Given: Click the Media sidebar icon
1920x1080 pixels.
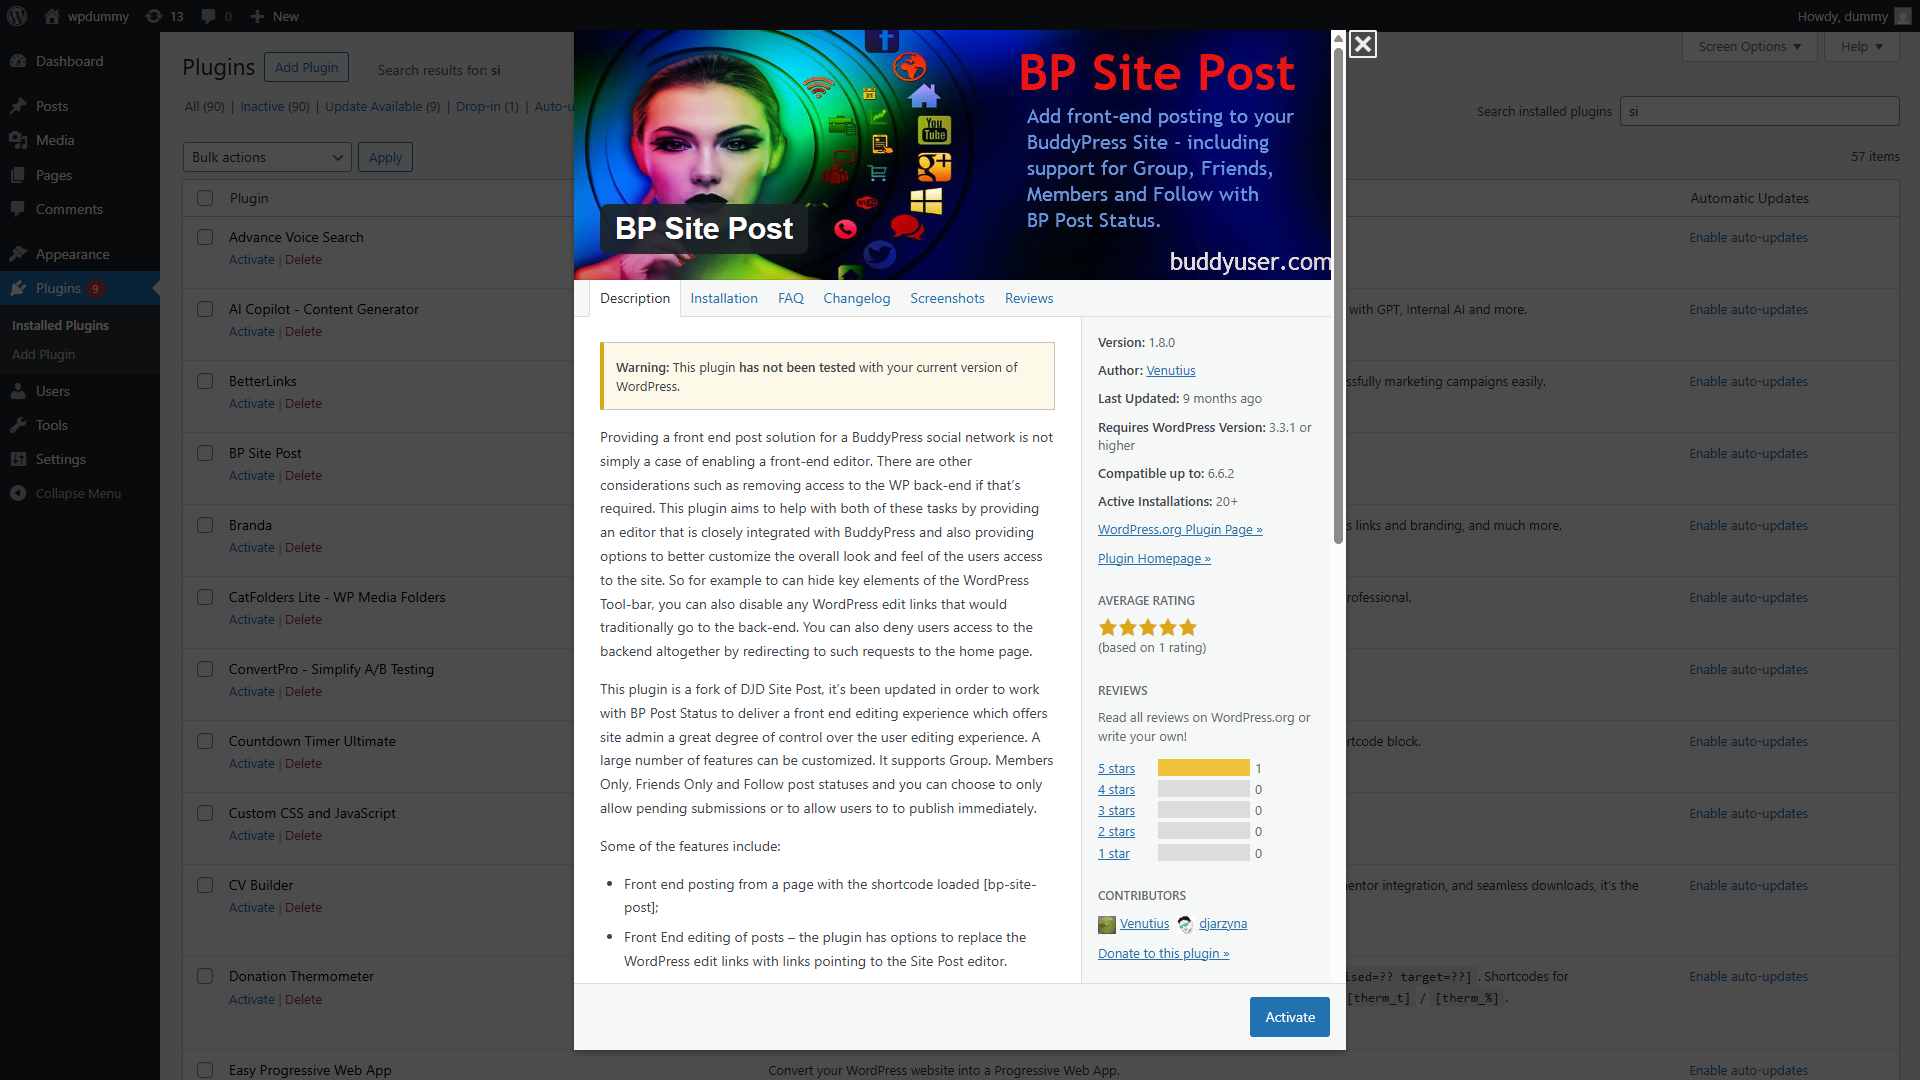Looking at the screenshot, I should 18,140.
